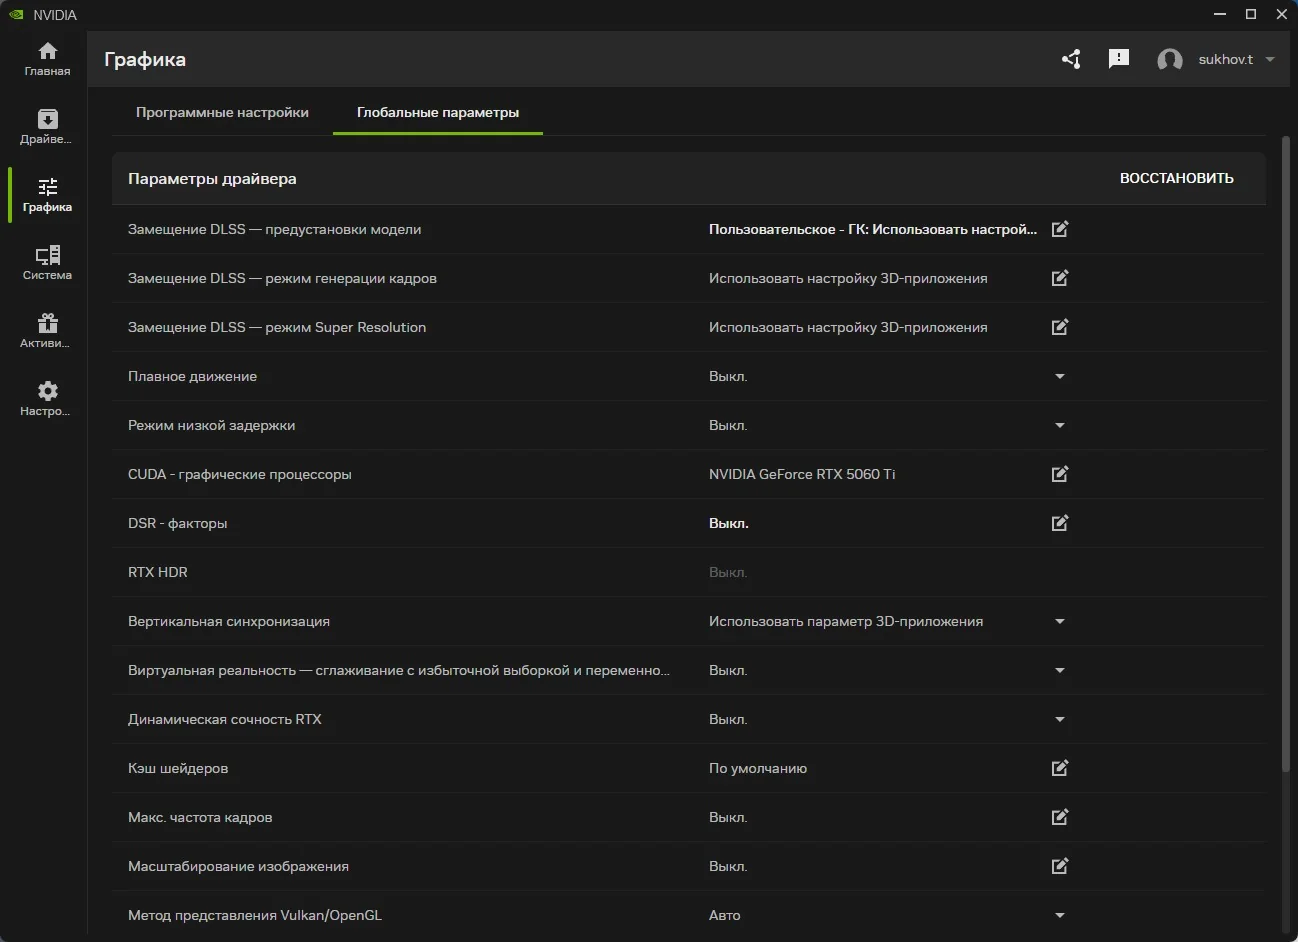Click the Плавное движение label
1298x942 pixels.
point(192,376)
